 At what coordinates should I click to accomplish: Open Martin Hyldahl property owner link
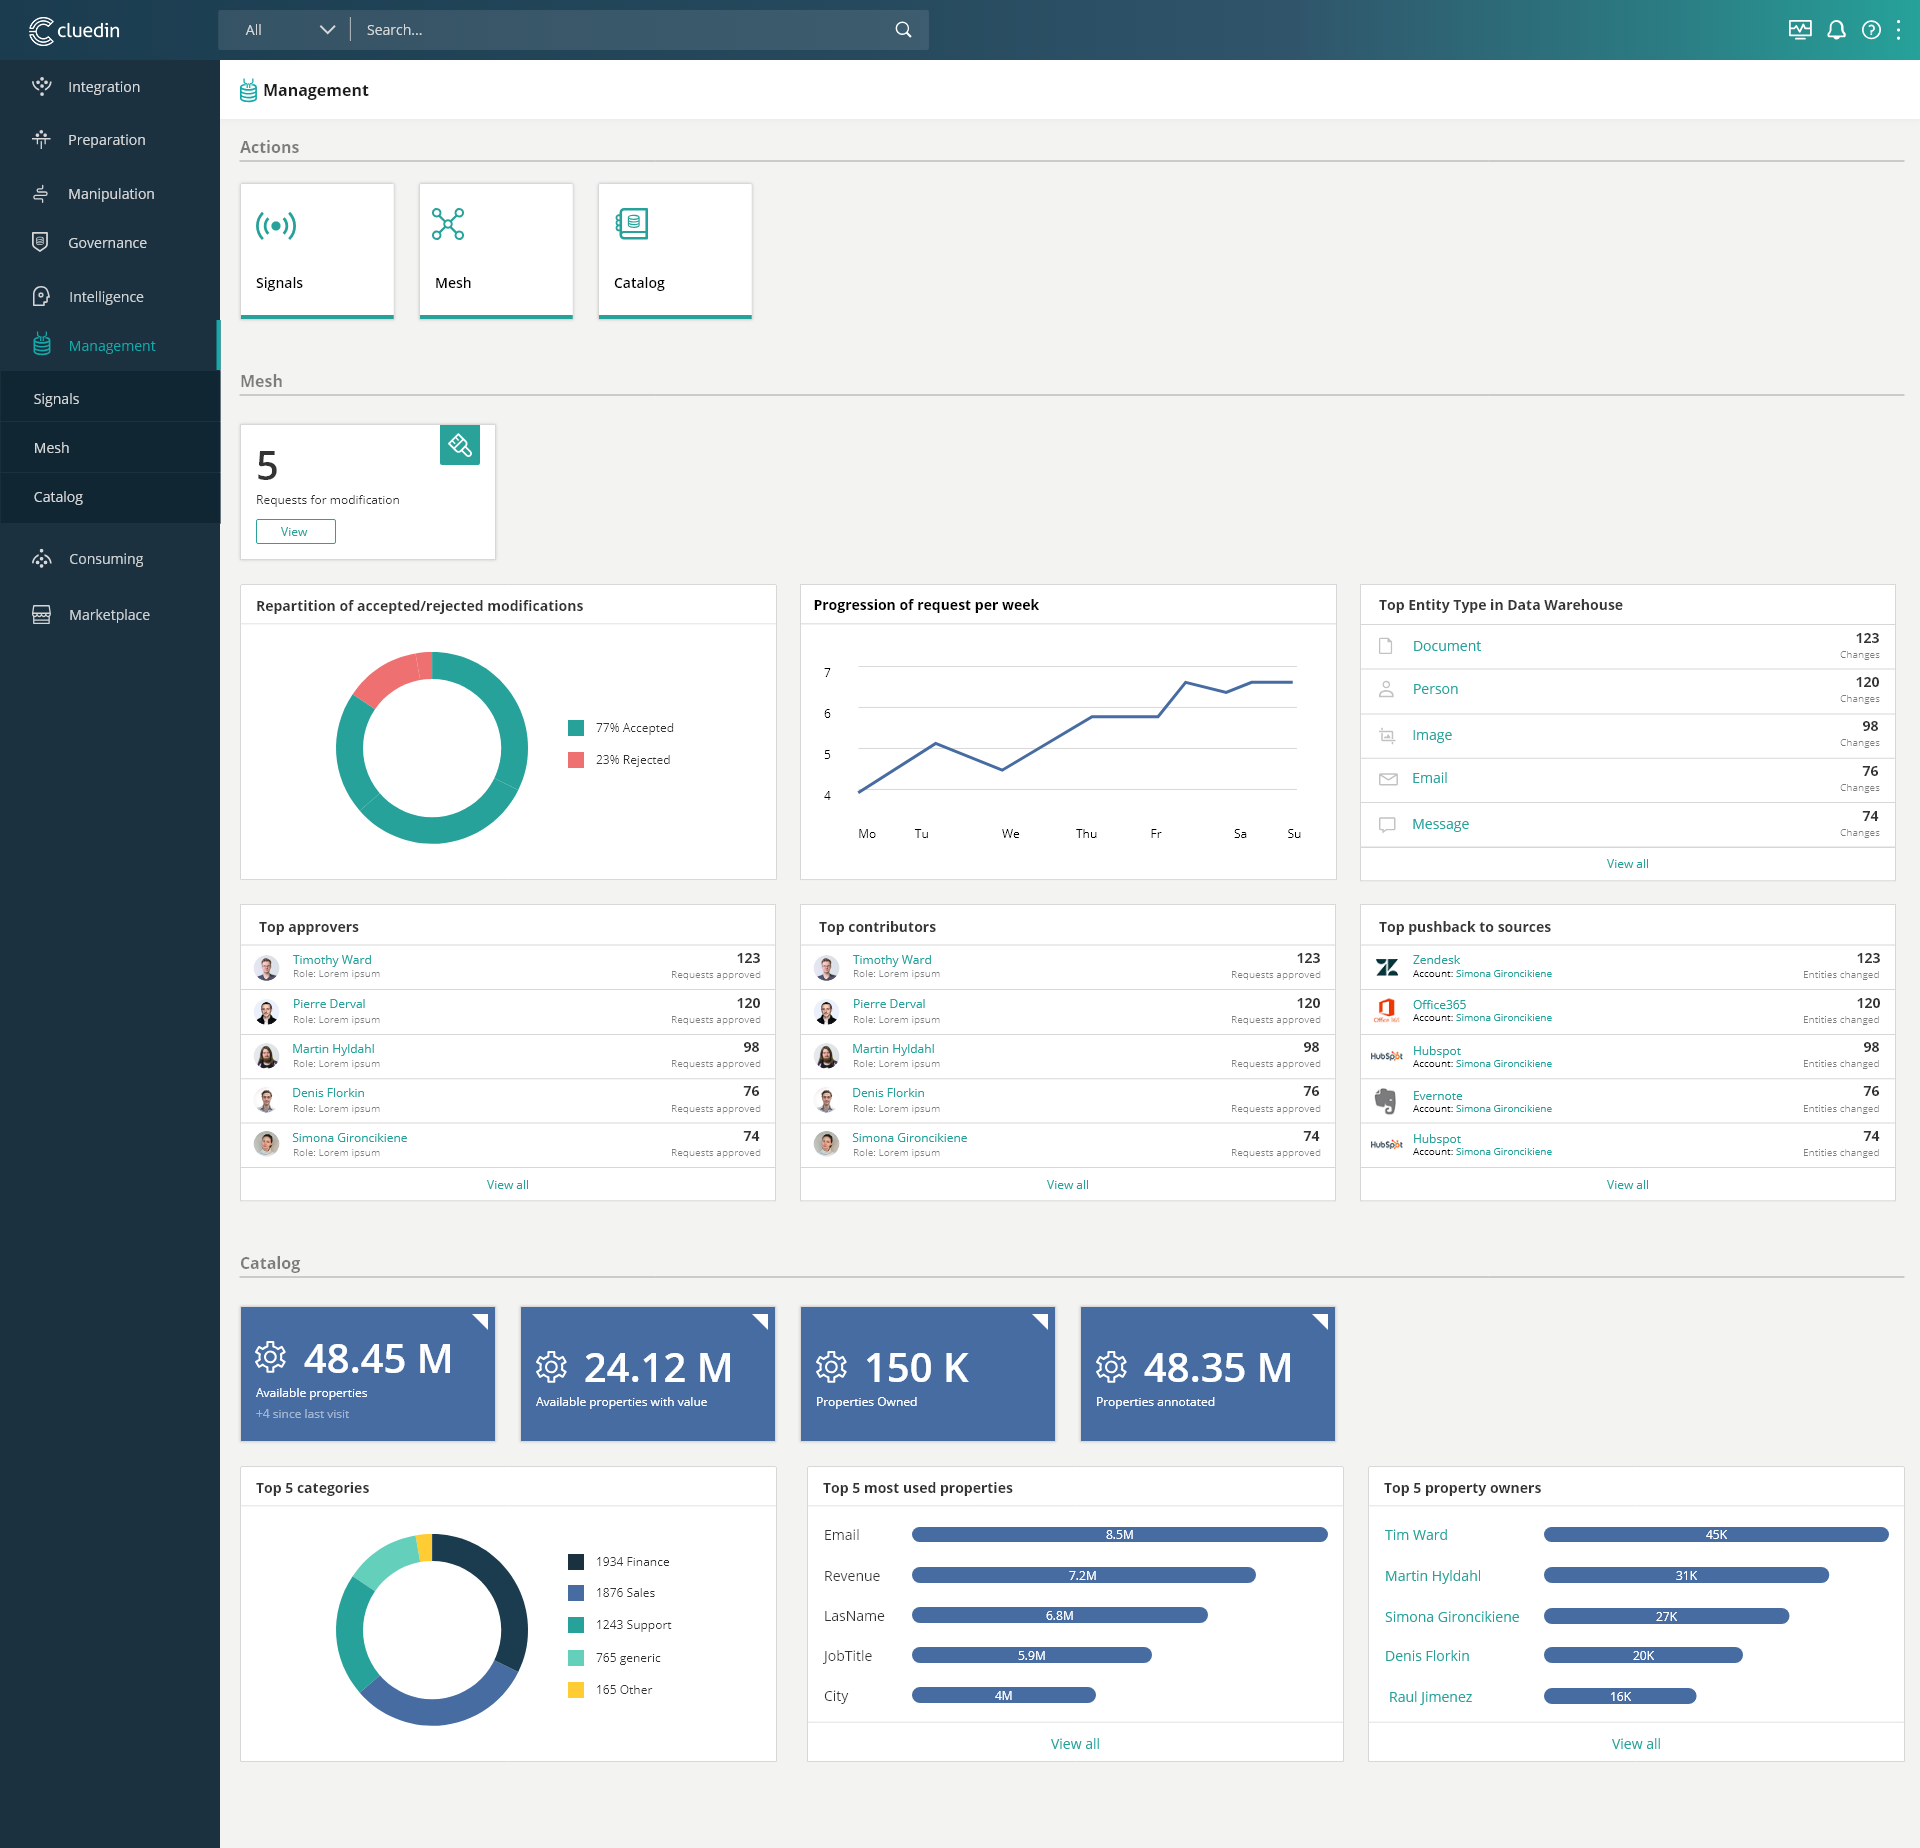(1432, 1575)
